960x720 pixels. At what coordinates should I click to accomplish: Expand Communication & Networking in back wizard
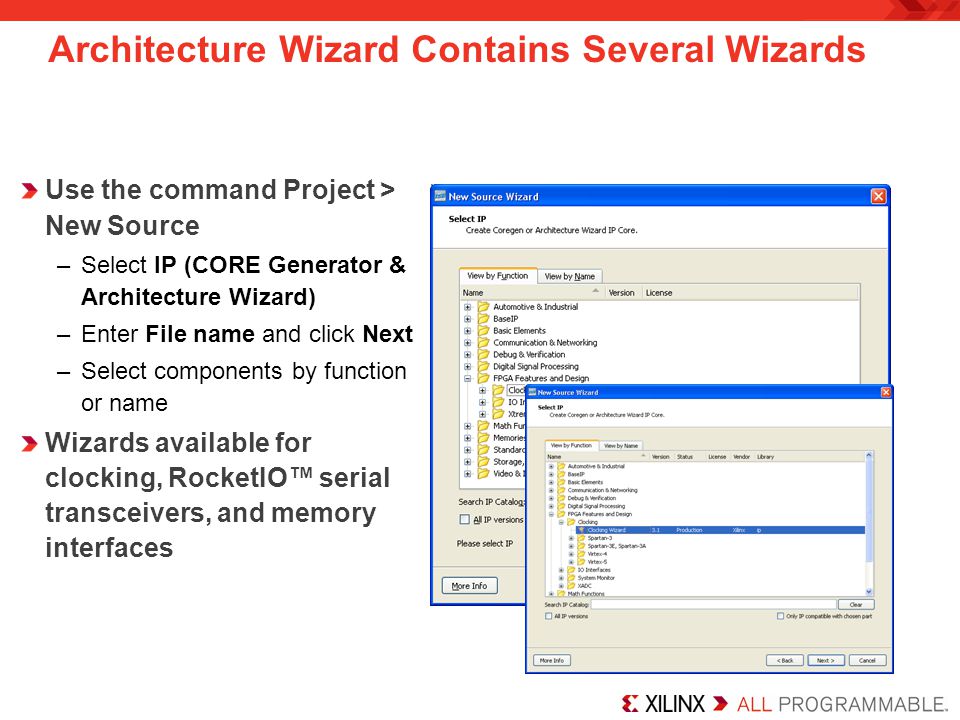click(x=468, y=343)
